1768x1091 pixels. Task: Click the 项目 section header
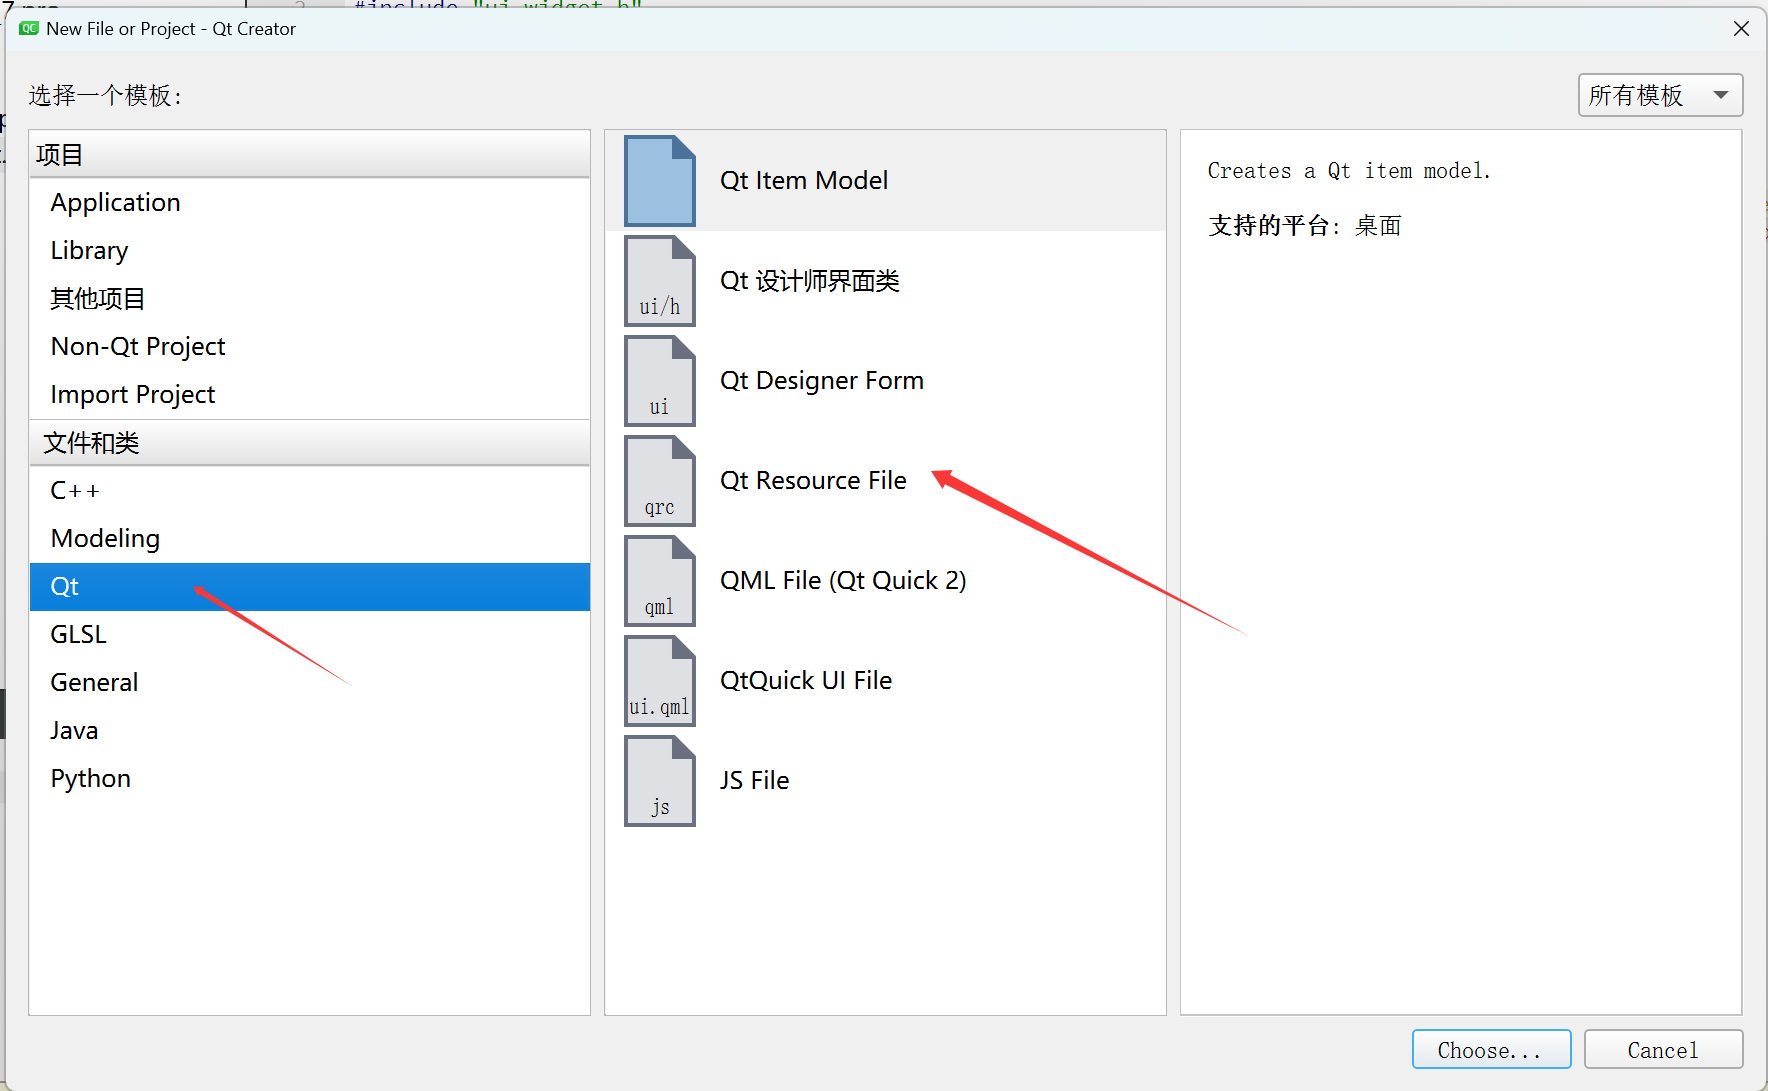point(310,154)
